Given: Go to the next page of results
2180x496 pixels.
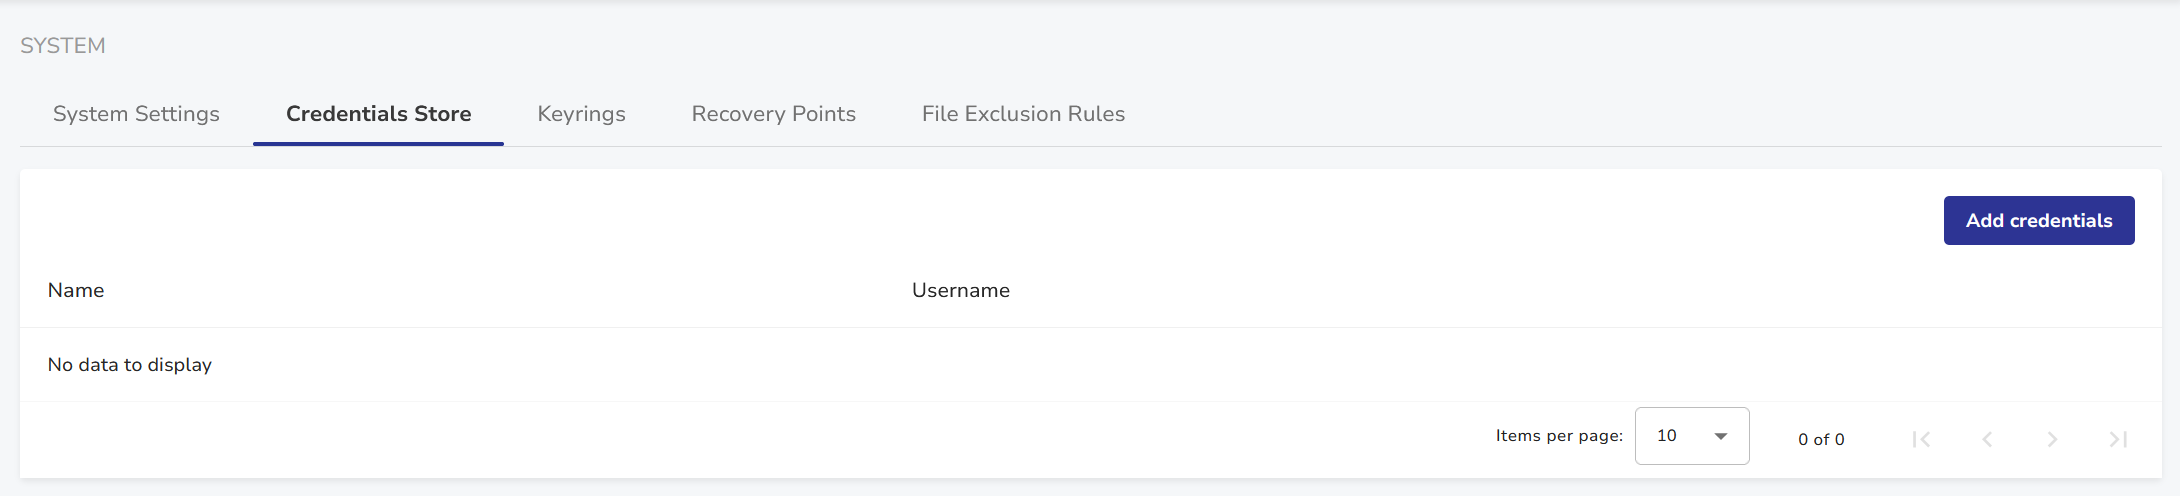Looking at the screenshot, I should coord(2052,439).
